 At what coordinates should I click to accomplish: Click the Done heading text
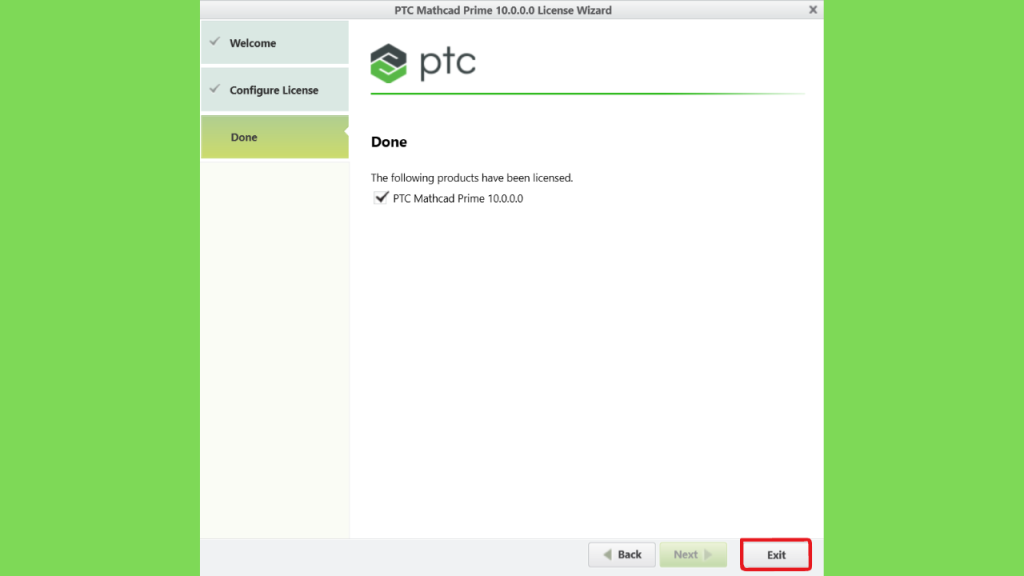click(389, 142)
